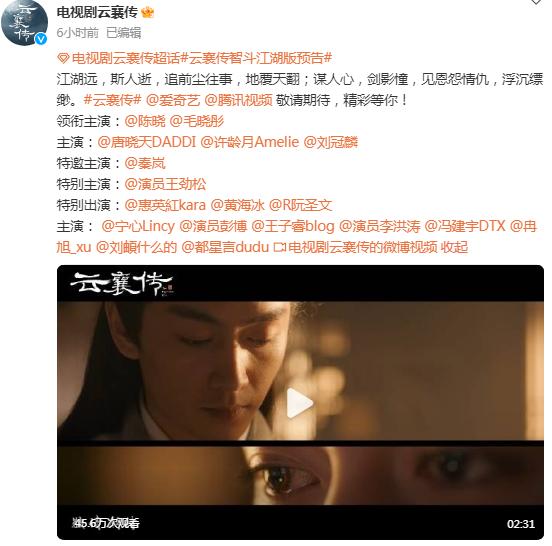Image resolution: width=552 pixels, height=546 pixels.
Task: Open @唐晓天DADDI profile link
Action: click(x=146, y=142)
